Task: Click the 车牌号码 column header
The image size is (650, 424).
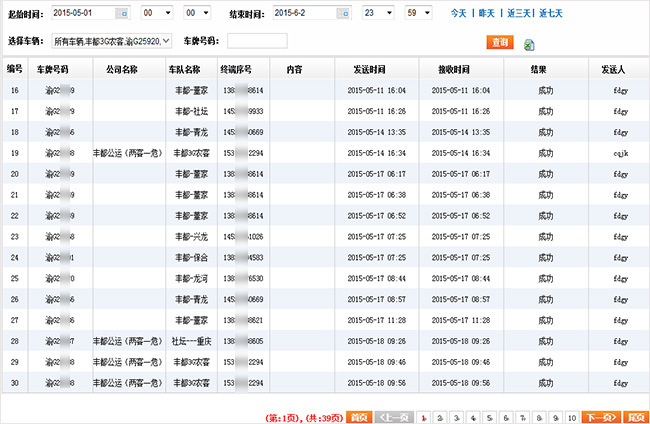Action: click(x=53, y=69)
